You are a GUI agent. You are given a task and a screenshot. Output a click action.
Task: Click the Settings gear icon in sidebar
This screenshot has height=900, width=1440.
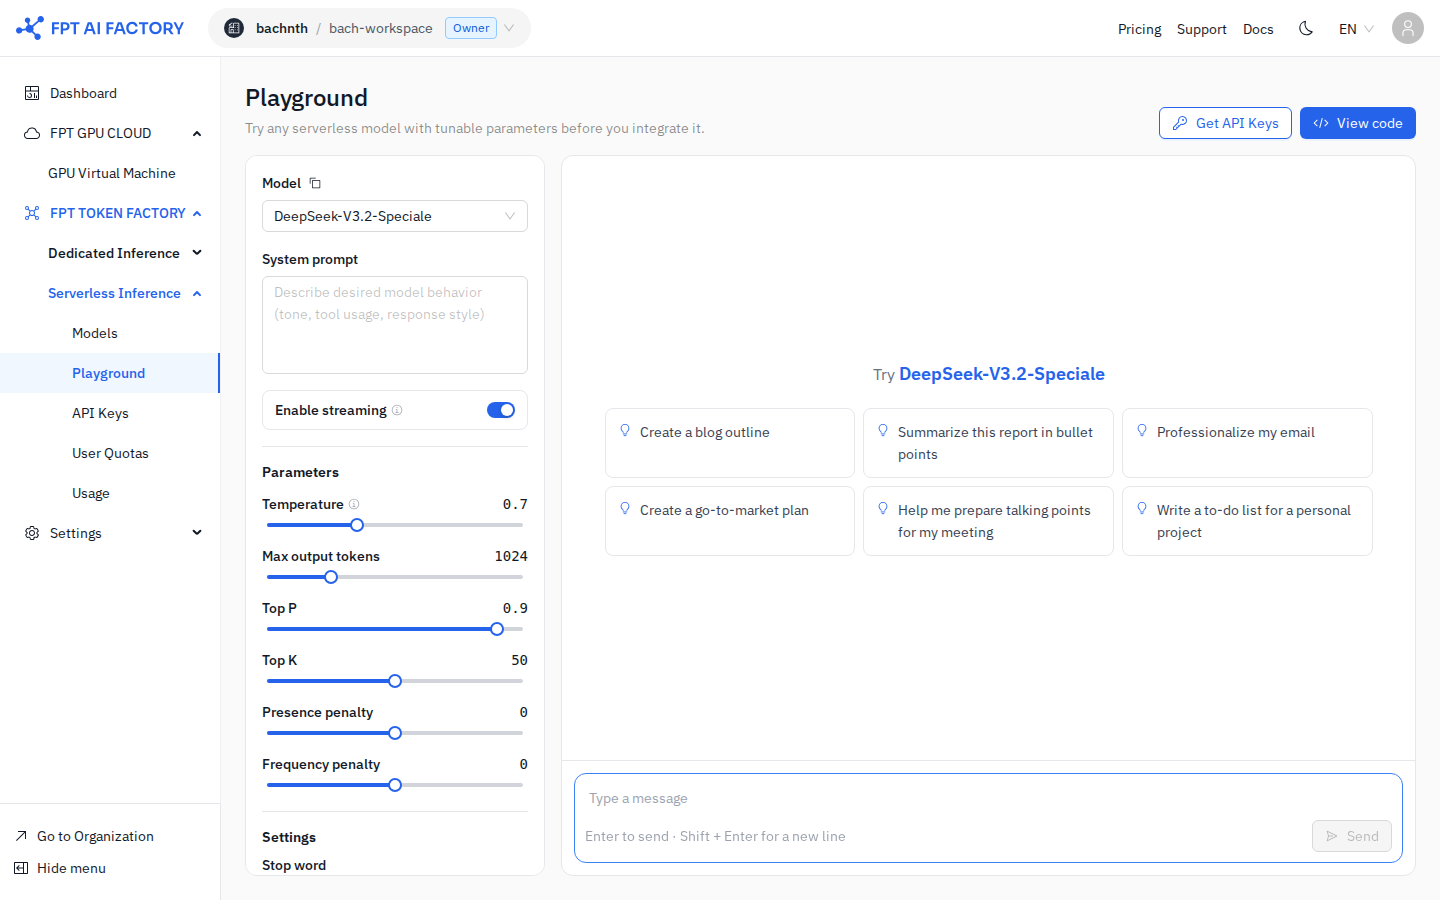tap(32, 533)
